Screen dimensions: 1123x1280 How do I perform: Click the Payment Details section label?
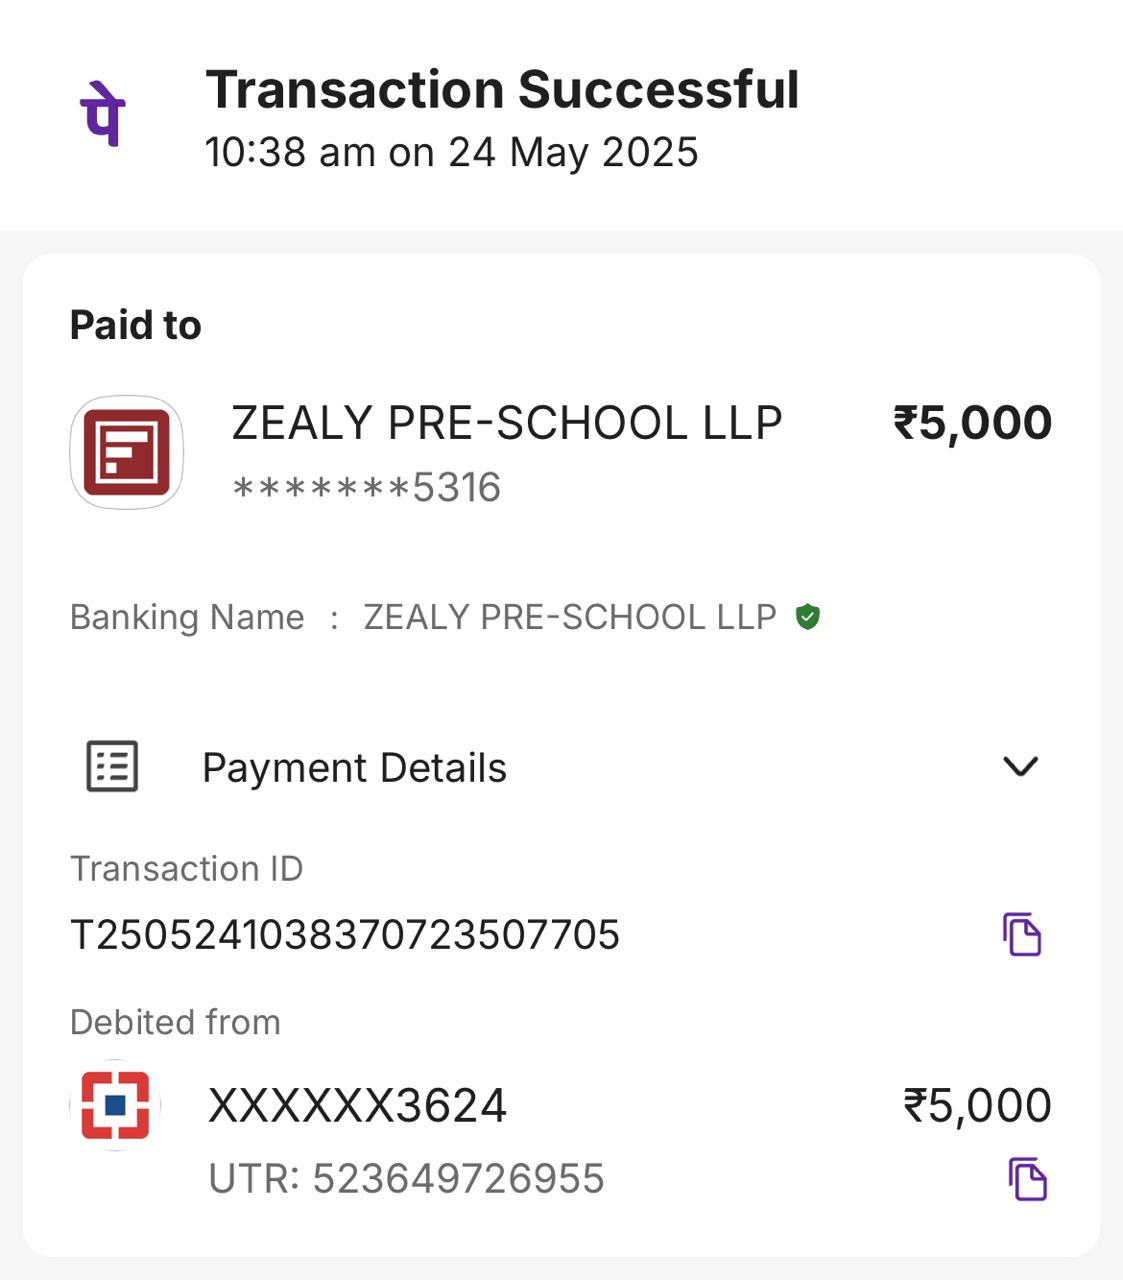(x=354, y=768)
